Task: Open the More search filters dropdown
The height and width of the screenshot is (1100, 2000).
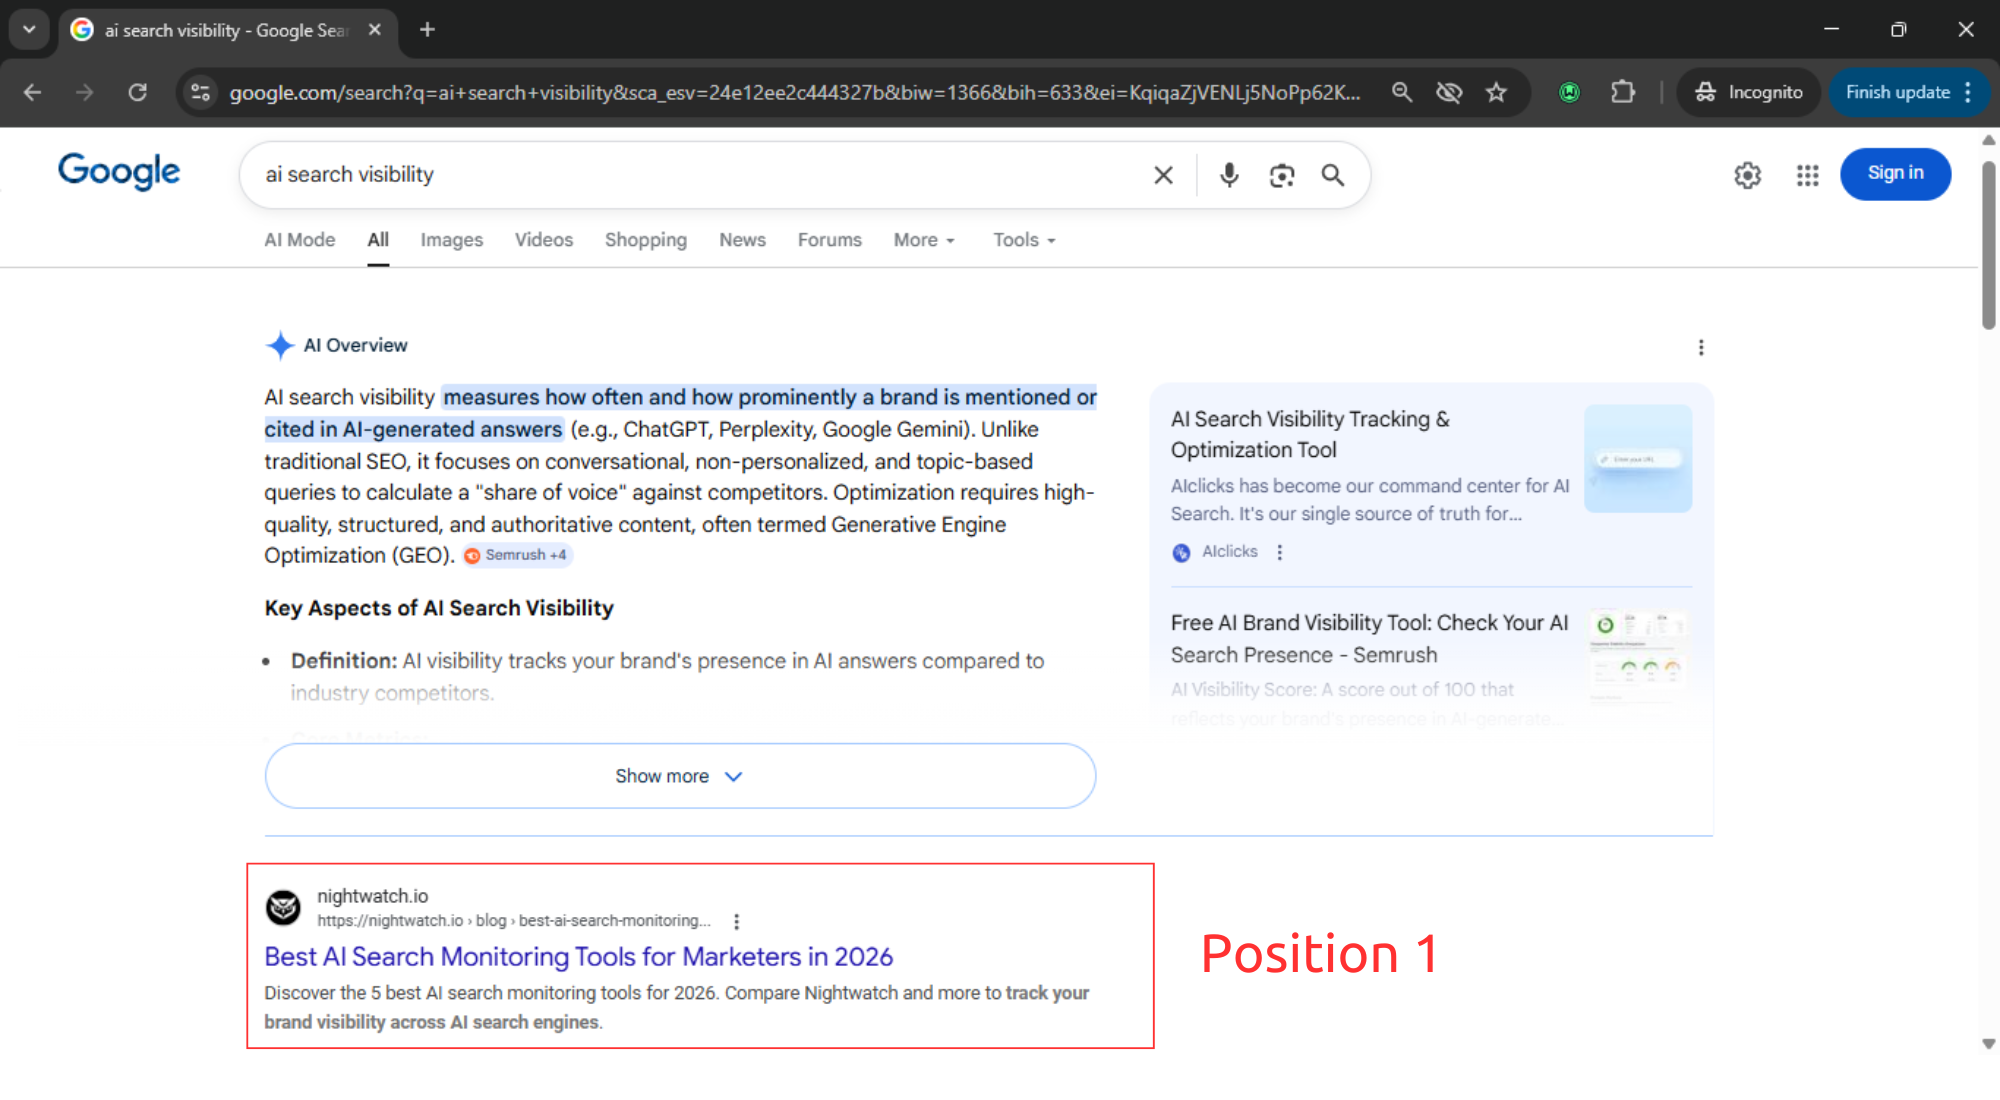Action: click(922, 240)
